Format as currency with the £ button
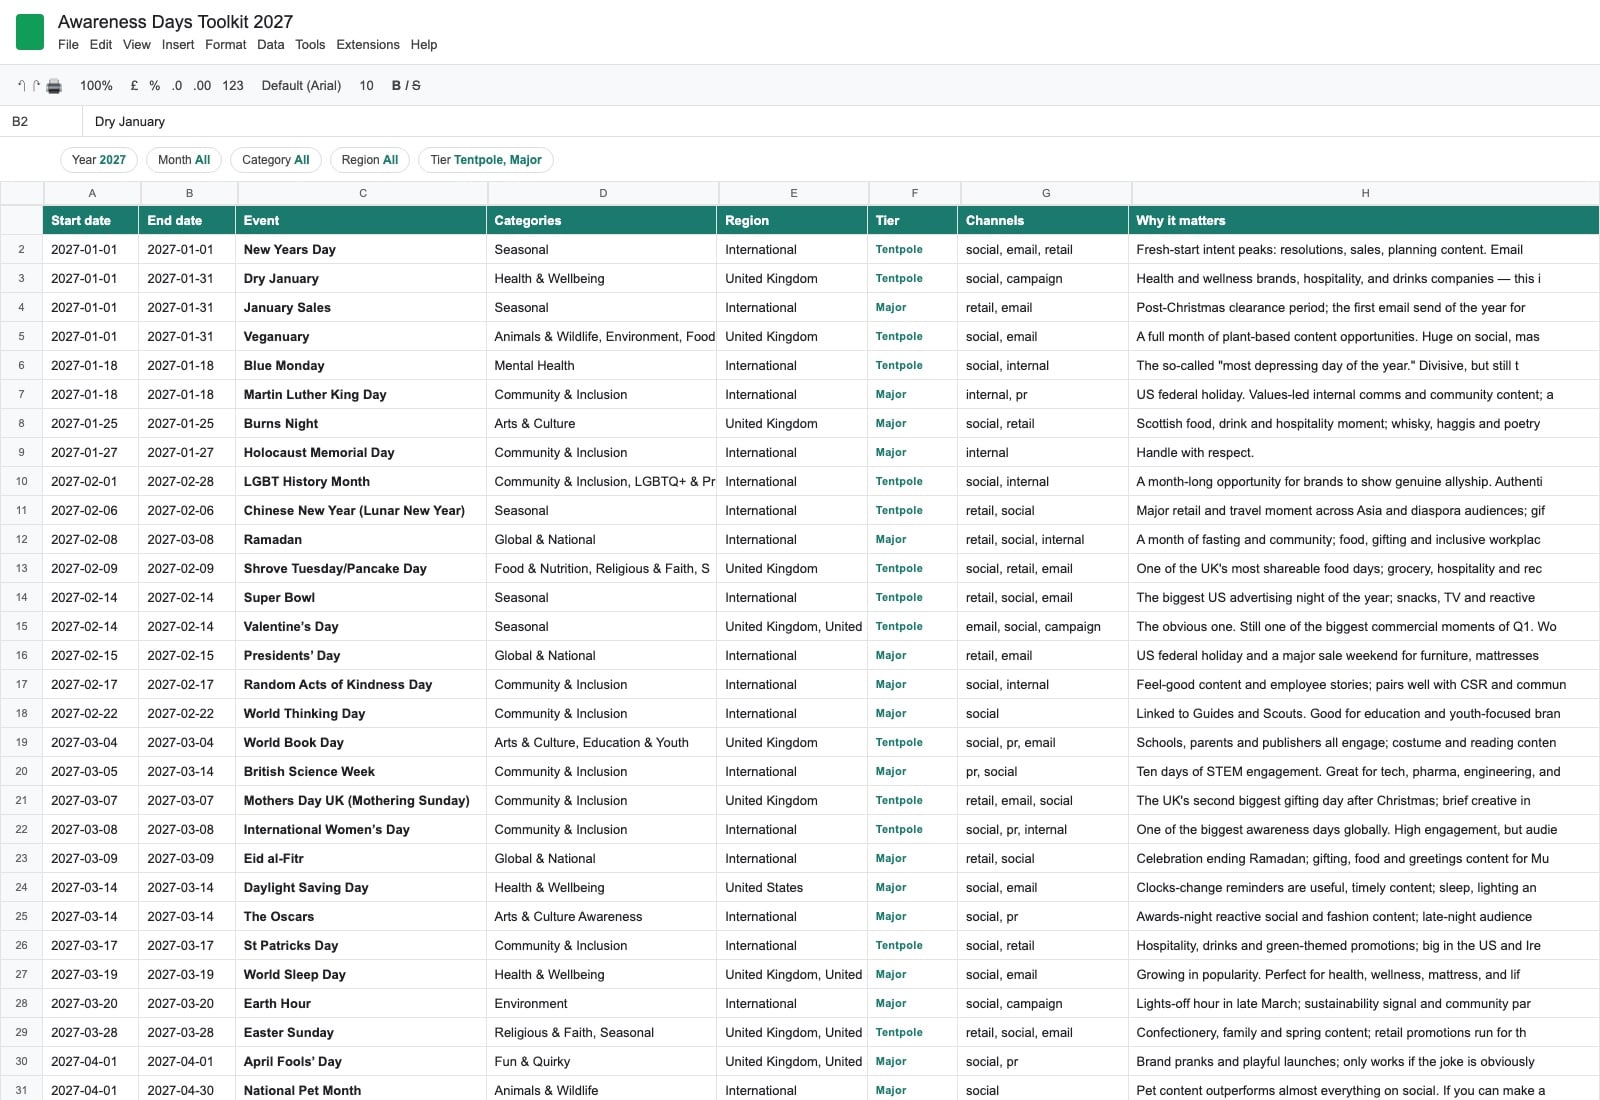This screenshot has height=1100, width=1600. tap(134, 86)
